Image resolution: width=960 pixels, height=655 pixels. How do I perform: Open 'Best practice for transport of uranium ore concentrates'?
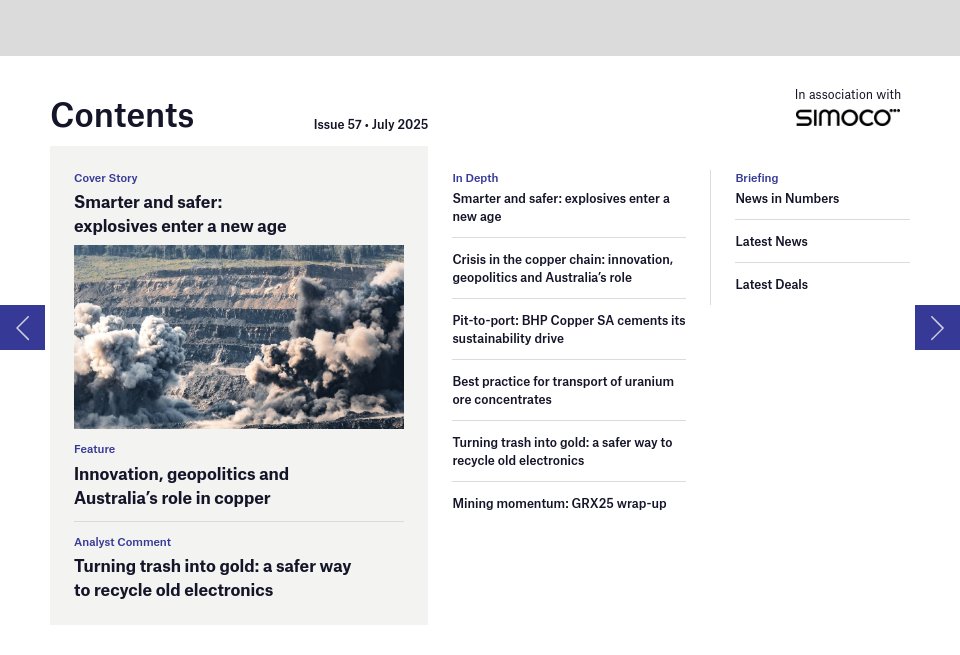tap(563, 390)
